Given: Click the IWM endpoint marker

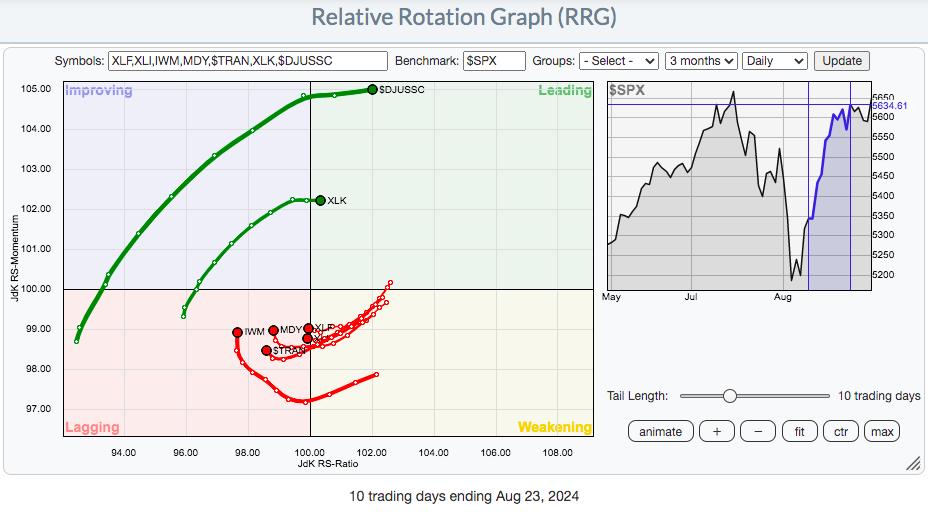Looking at the screenshot, I should (237, 332).
